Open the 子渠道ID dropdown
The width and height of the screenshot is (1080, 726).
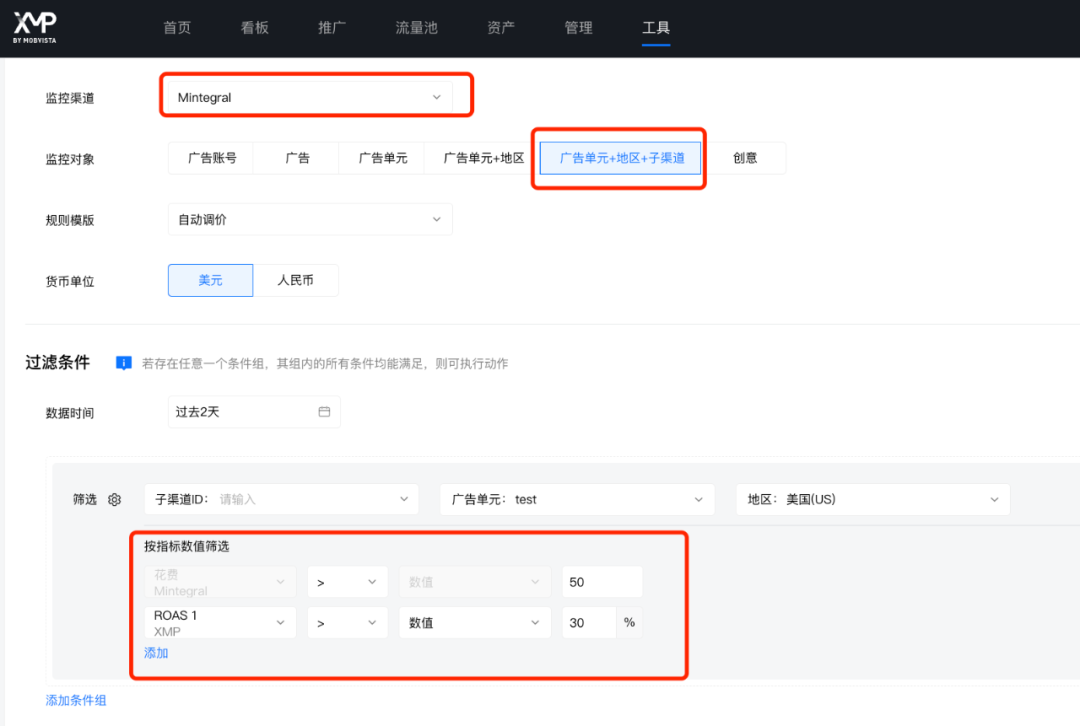pos(280,499)
